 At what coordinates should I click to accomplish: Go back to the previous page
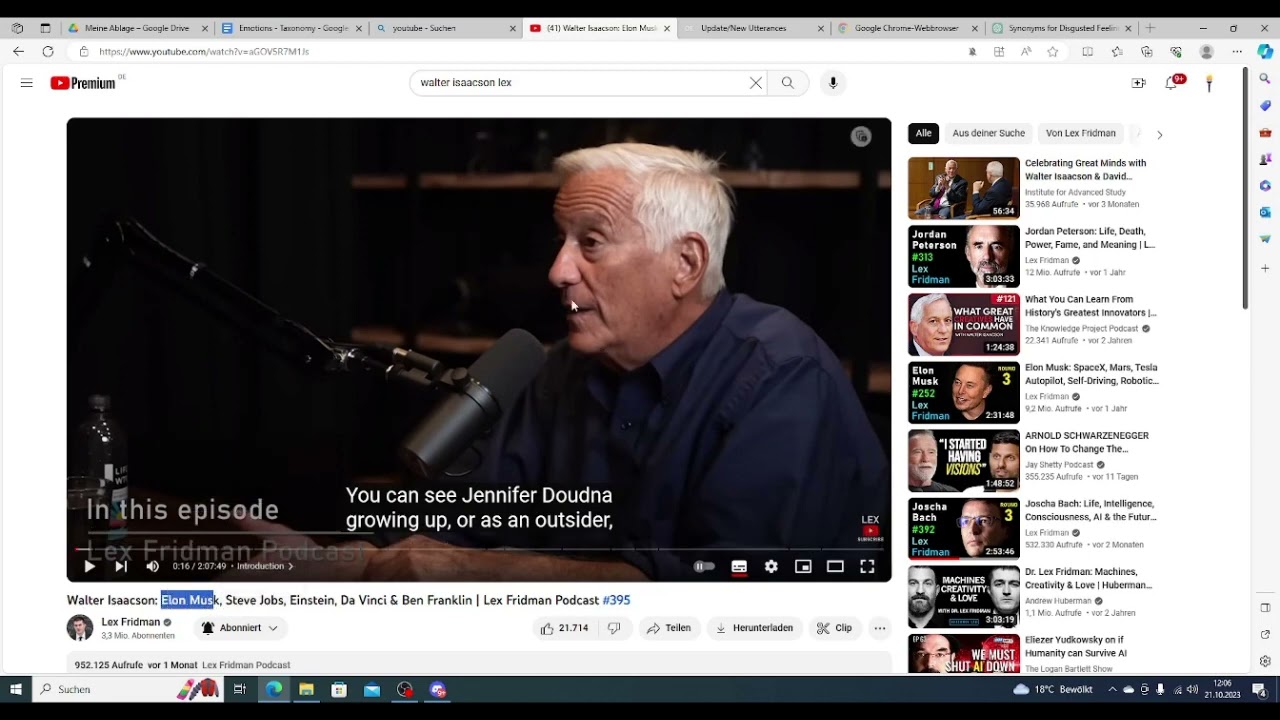18,51
